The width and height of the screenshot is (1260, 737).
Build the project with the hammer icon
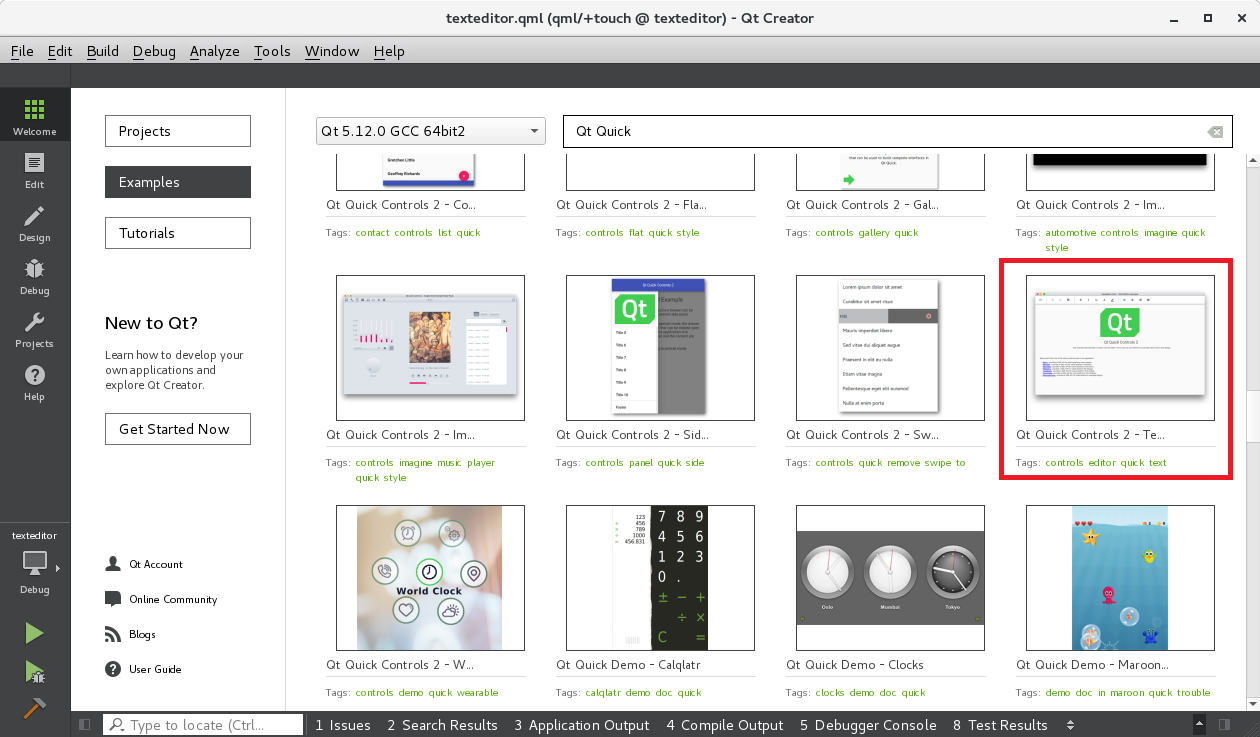[x=34, y=707]
